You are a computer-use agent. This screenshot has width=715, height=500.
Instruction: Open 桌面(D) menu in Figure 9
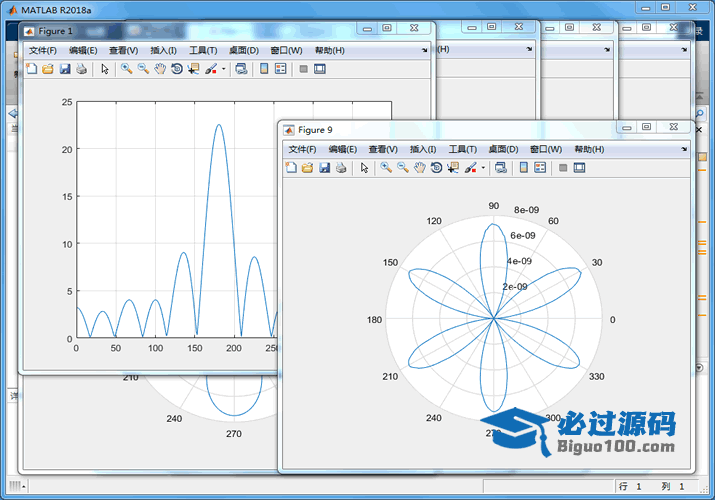503,149
